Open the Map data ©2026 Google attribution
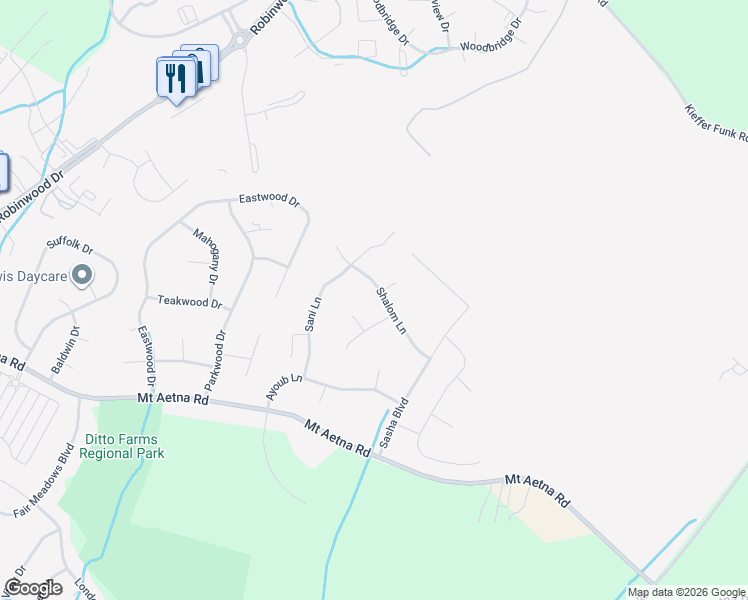This screenshot has height=600, width=748. click(686, 592)
